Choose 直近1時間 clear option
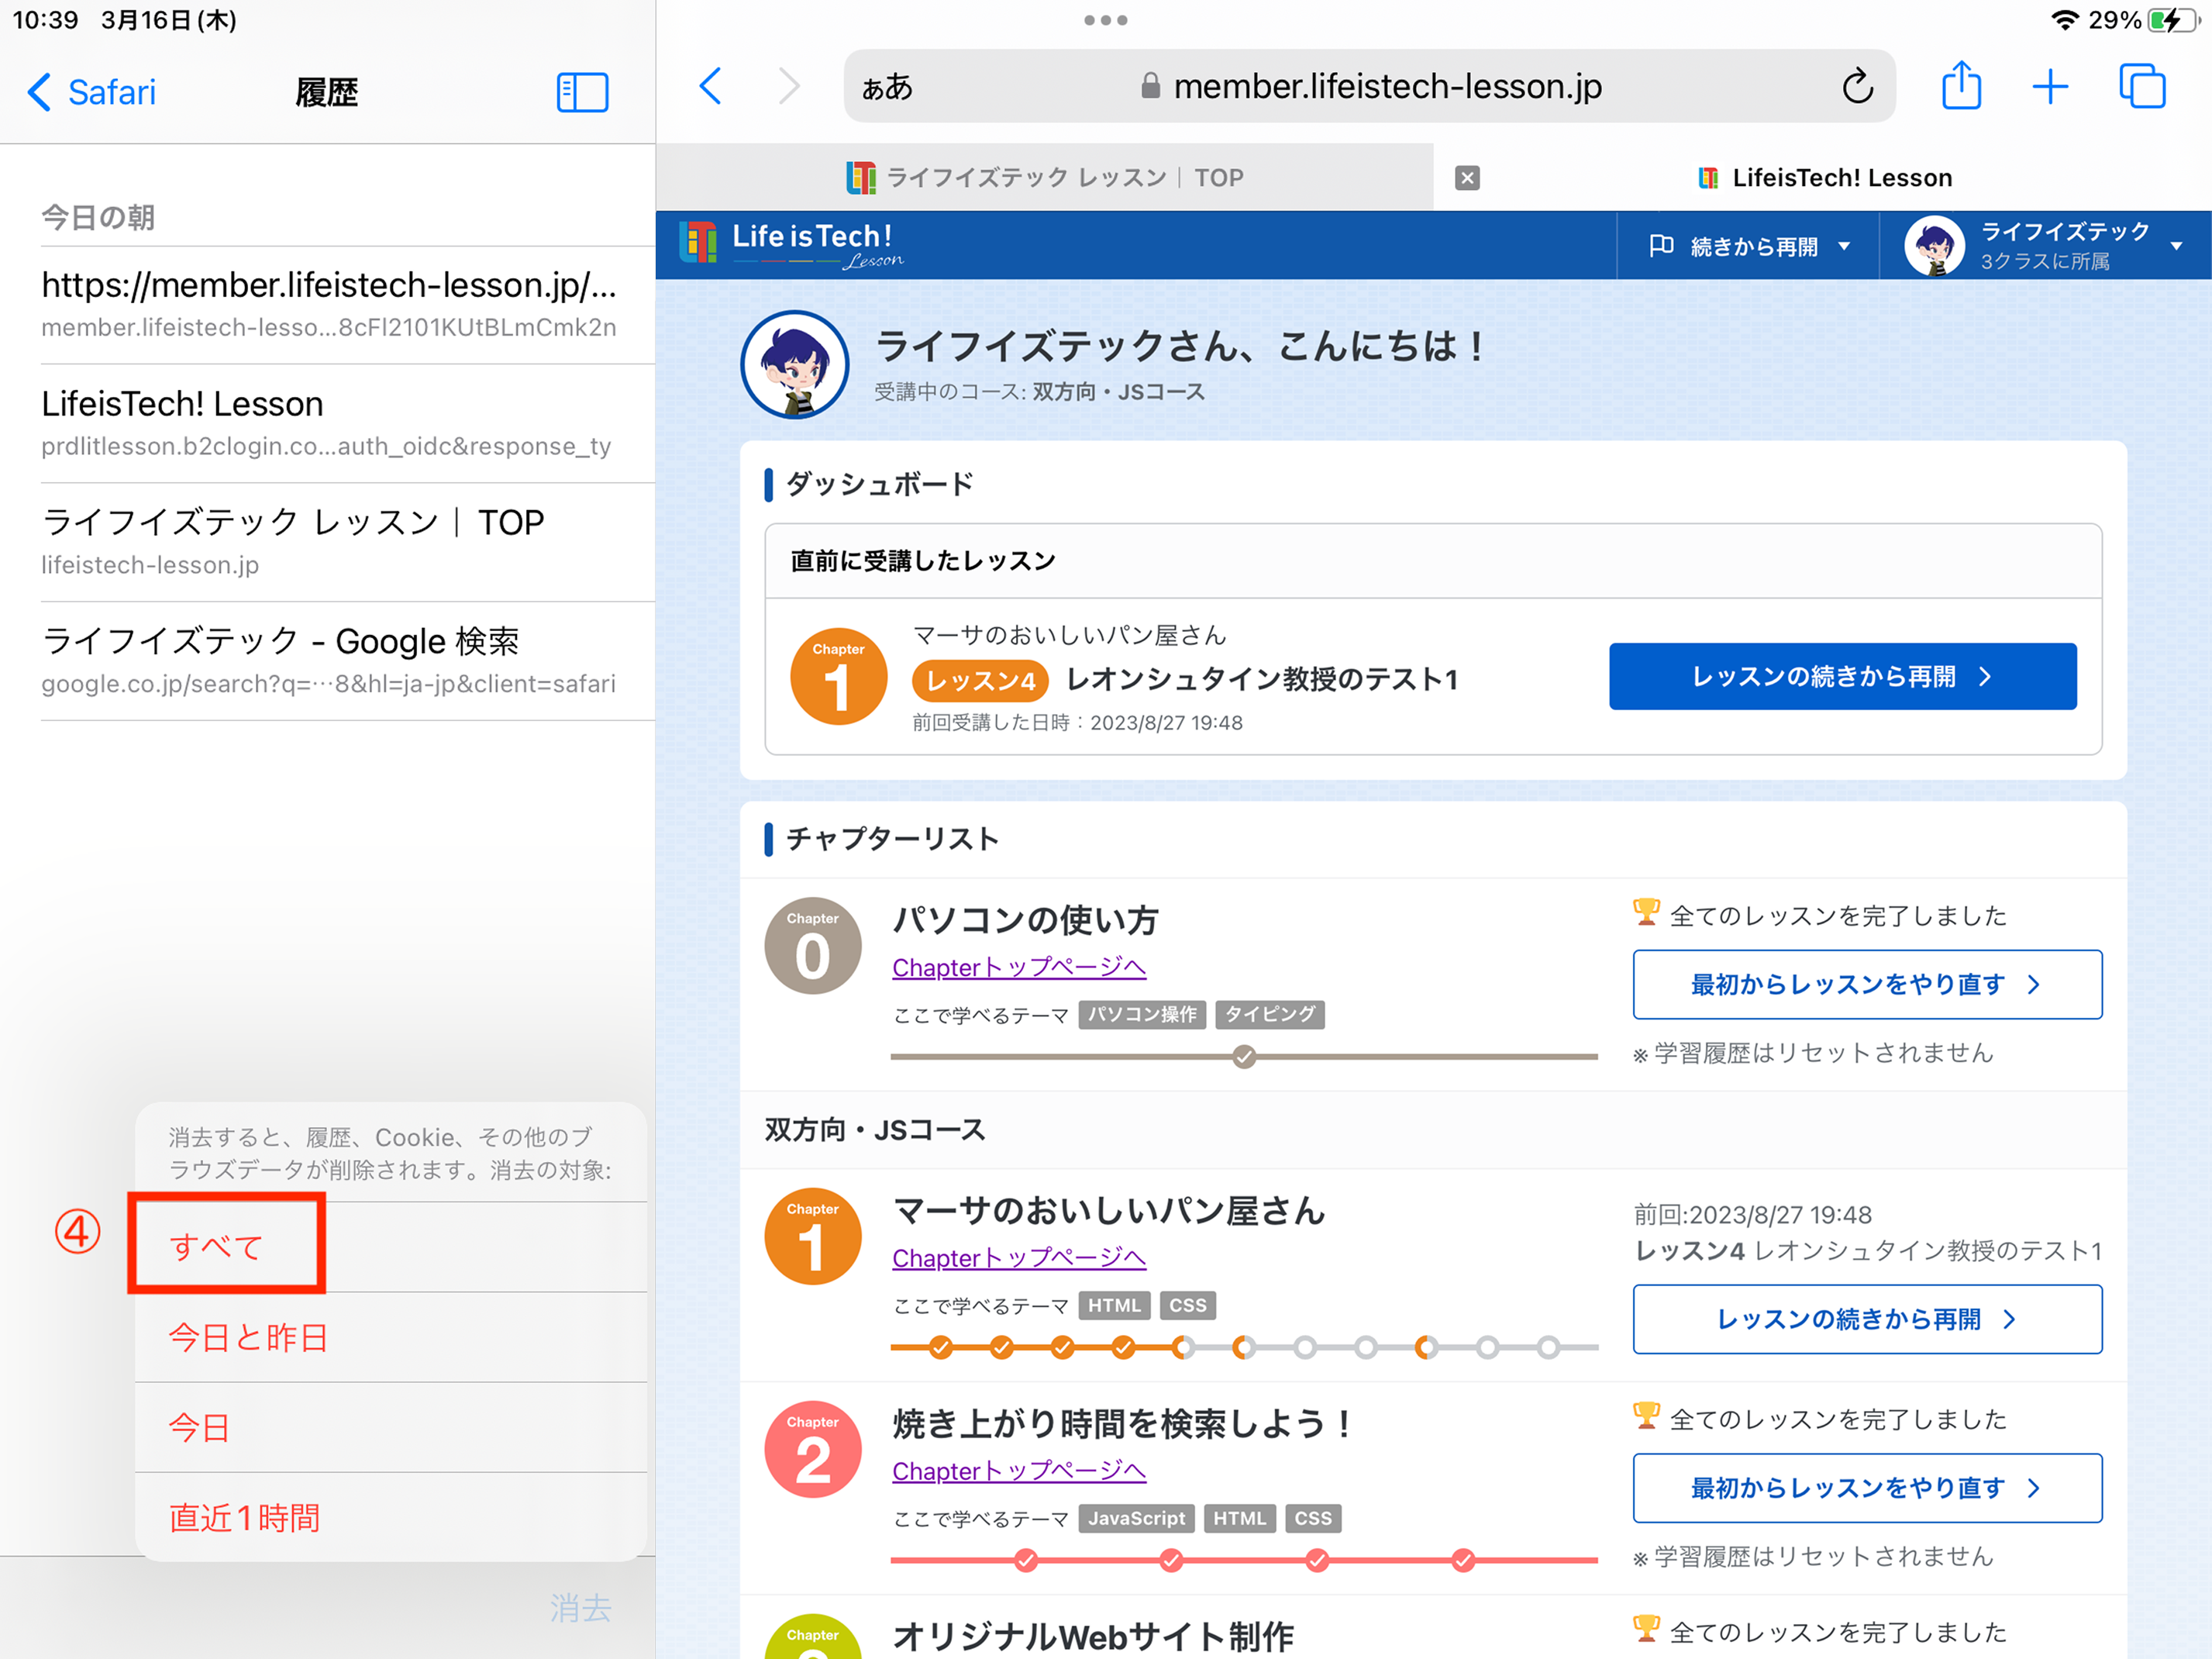Image resolution: width=2212 pixels, height=1659 pixels. 391,1517
